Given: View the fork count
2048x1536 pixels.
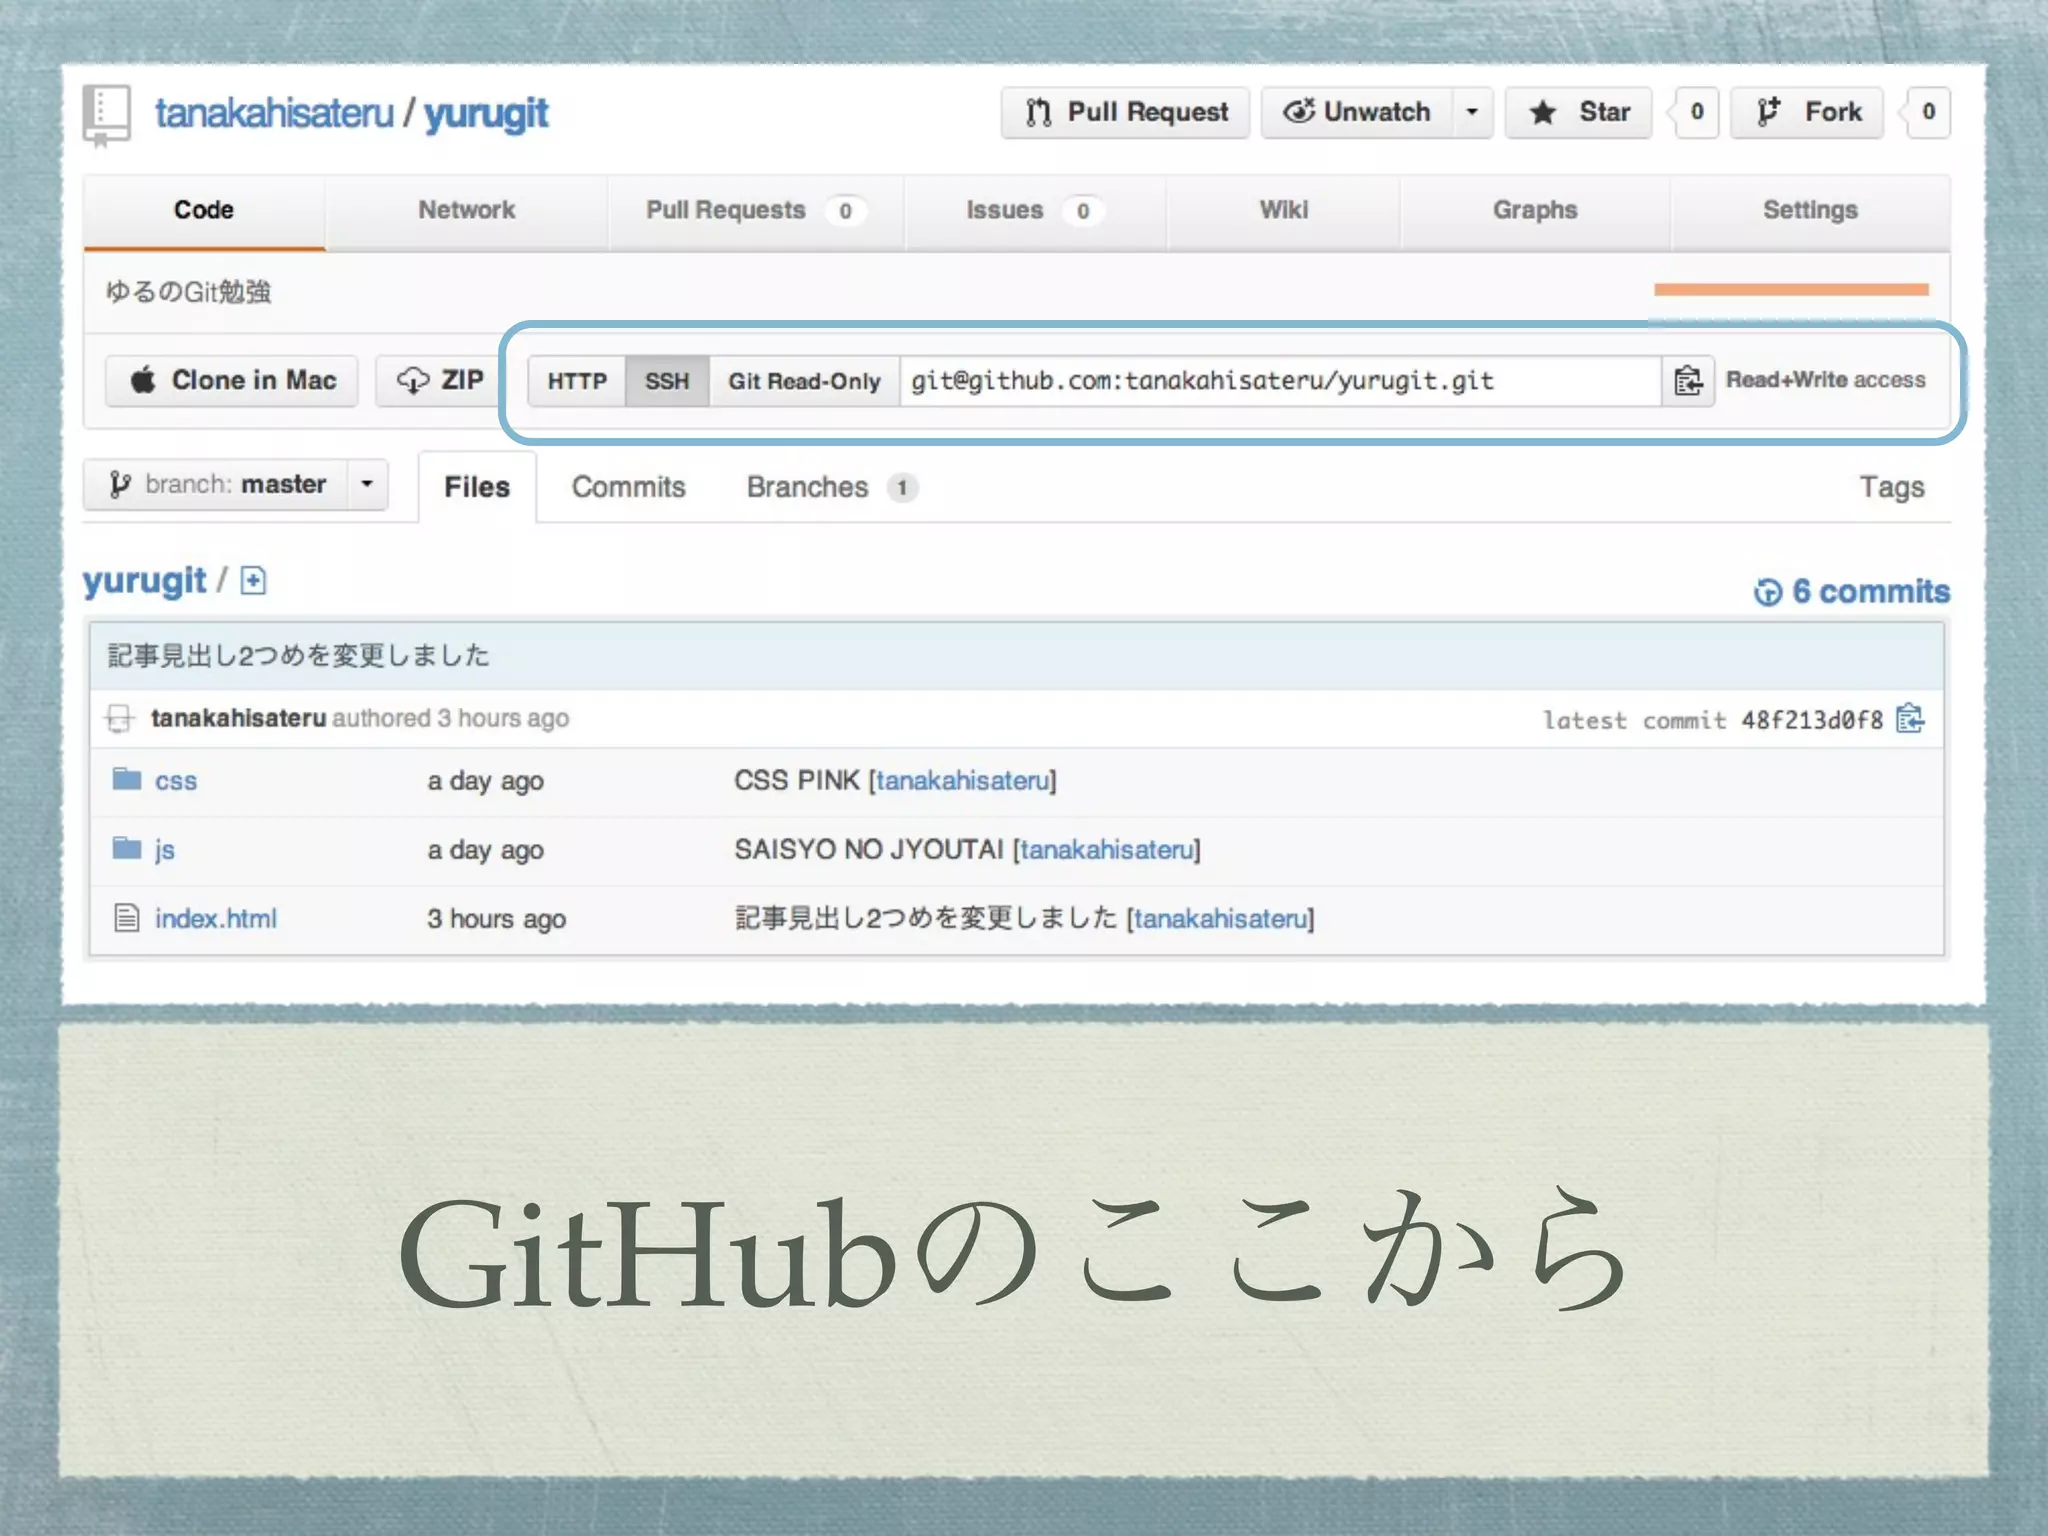Looking at the screenshot, I should [x=1927, y=112].
